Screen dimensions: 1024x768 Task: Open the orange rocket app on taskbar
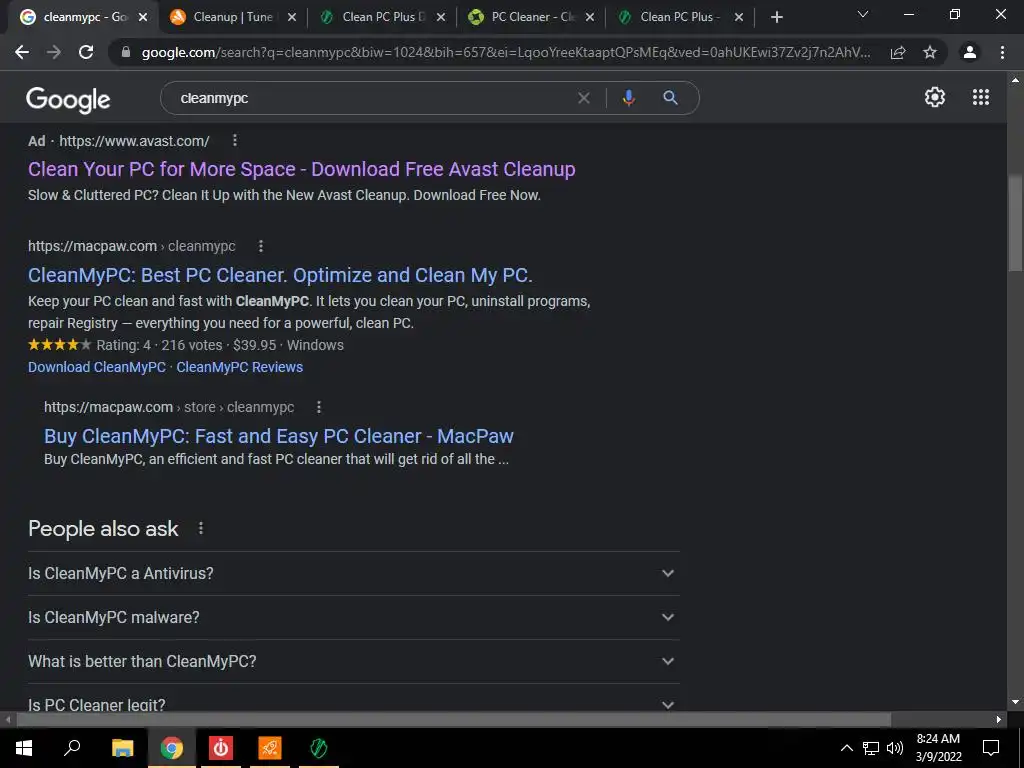[x=270, y=747]
